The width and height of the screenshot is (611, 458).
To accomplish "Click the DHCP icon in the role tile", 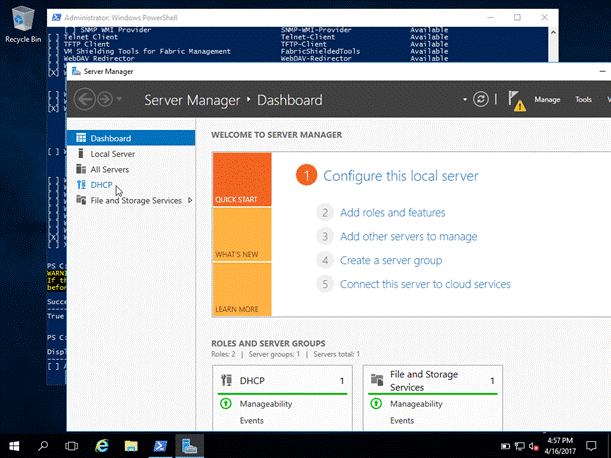I will click(226, 380).
